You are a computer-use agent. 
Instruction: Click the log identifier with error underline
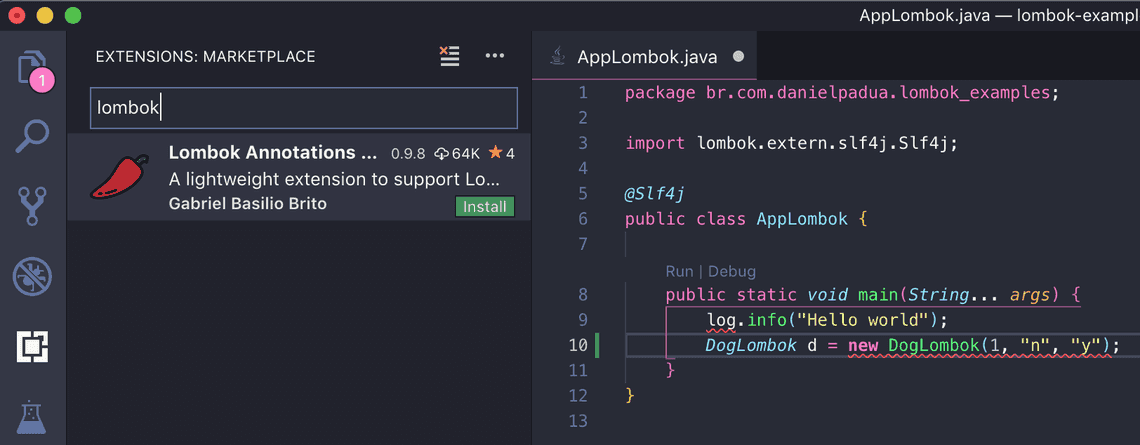[x=721, y=320]
